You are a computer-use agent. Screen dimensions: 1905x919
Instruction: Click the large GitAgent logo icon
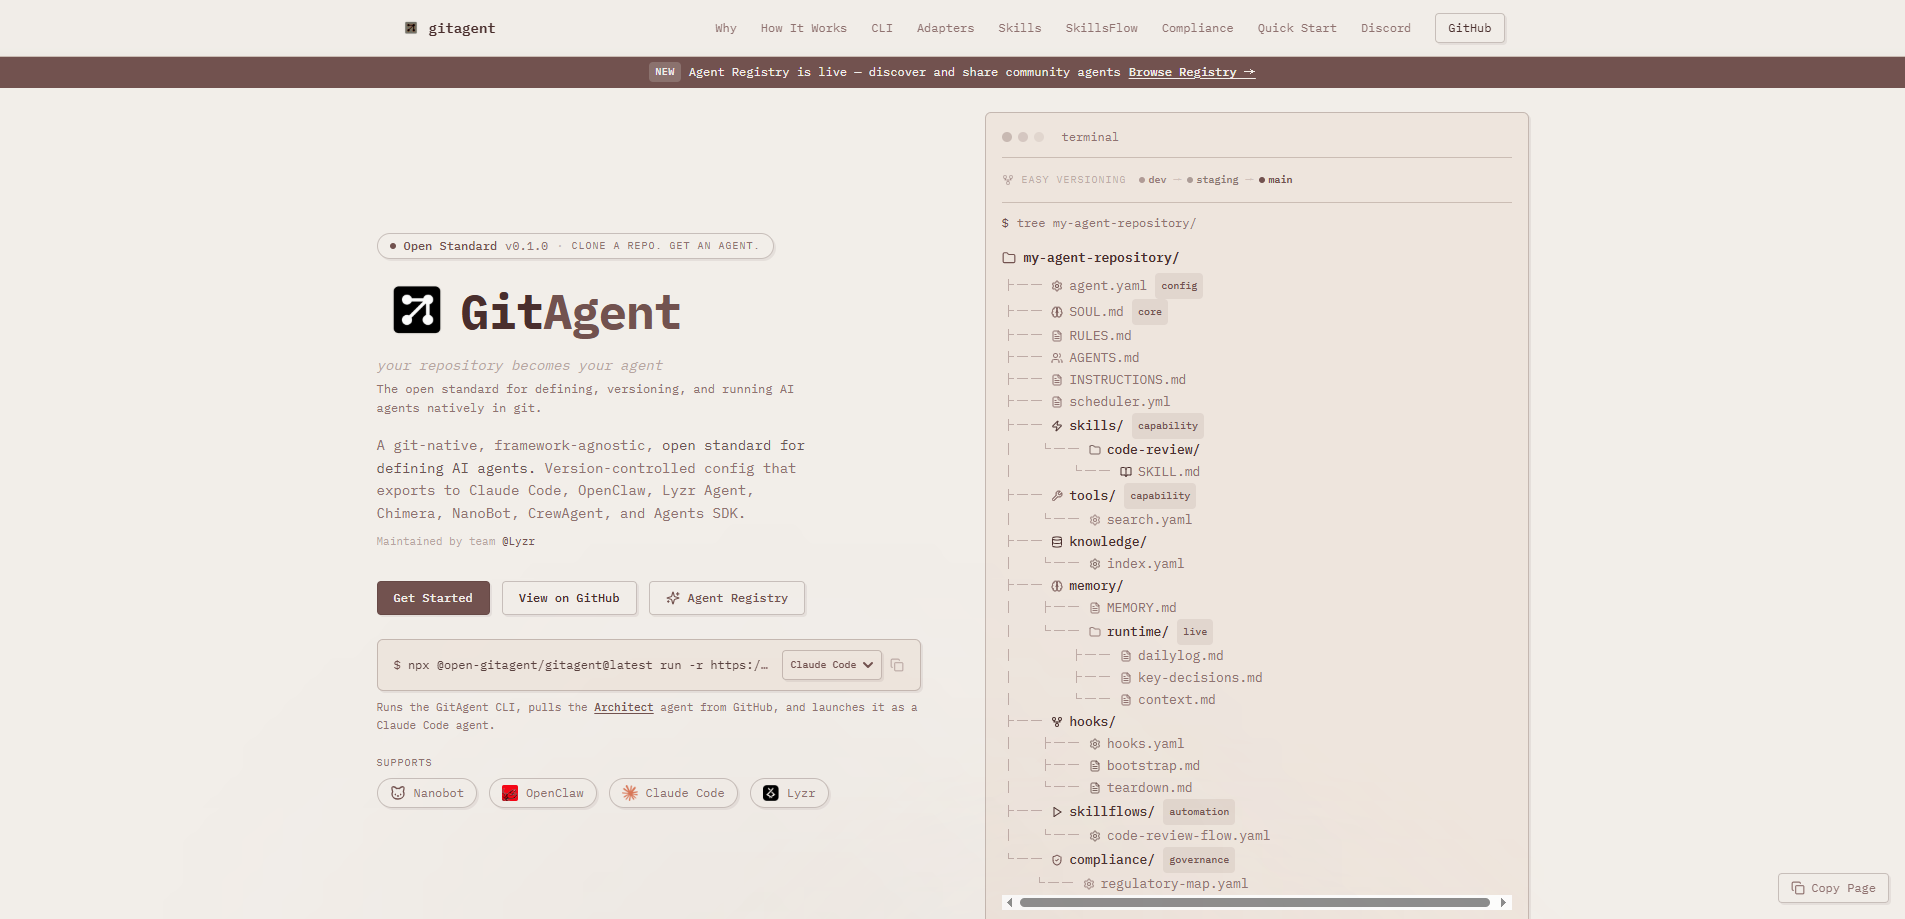(417, 310)
